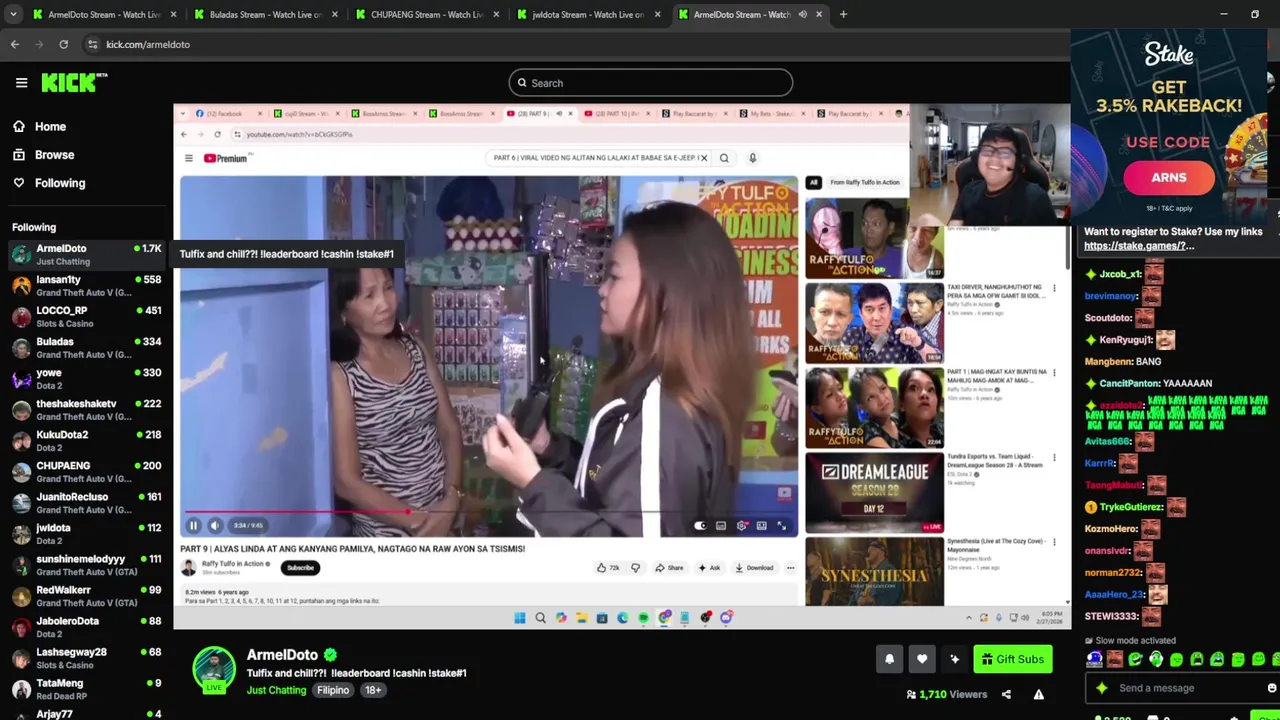This screenshot has height=720, width=1280.
Task: Open settings gear in streamed YouTube player
Action: 741,526
